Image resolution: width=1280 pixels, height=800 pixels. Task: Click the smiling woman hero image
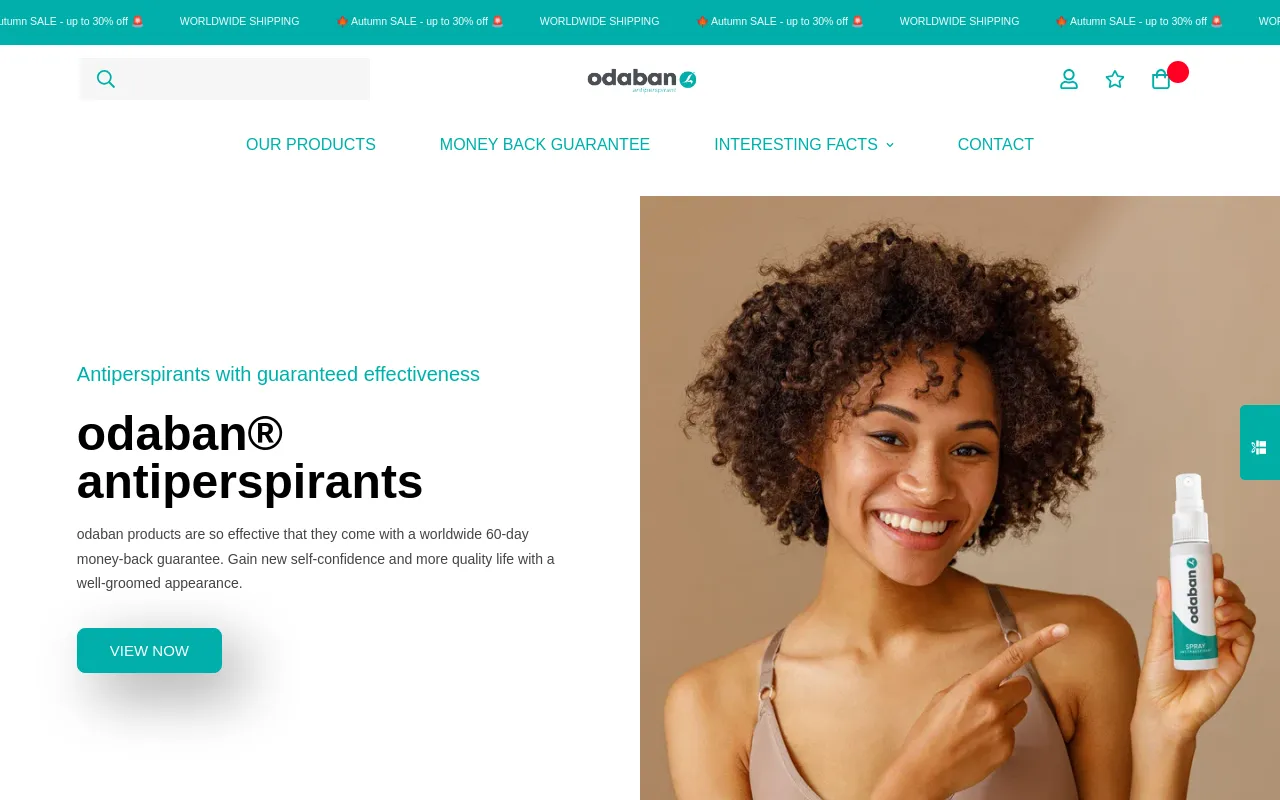point(960,498)
